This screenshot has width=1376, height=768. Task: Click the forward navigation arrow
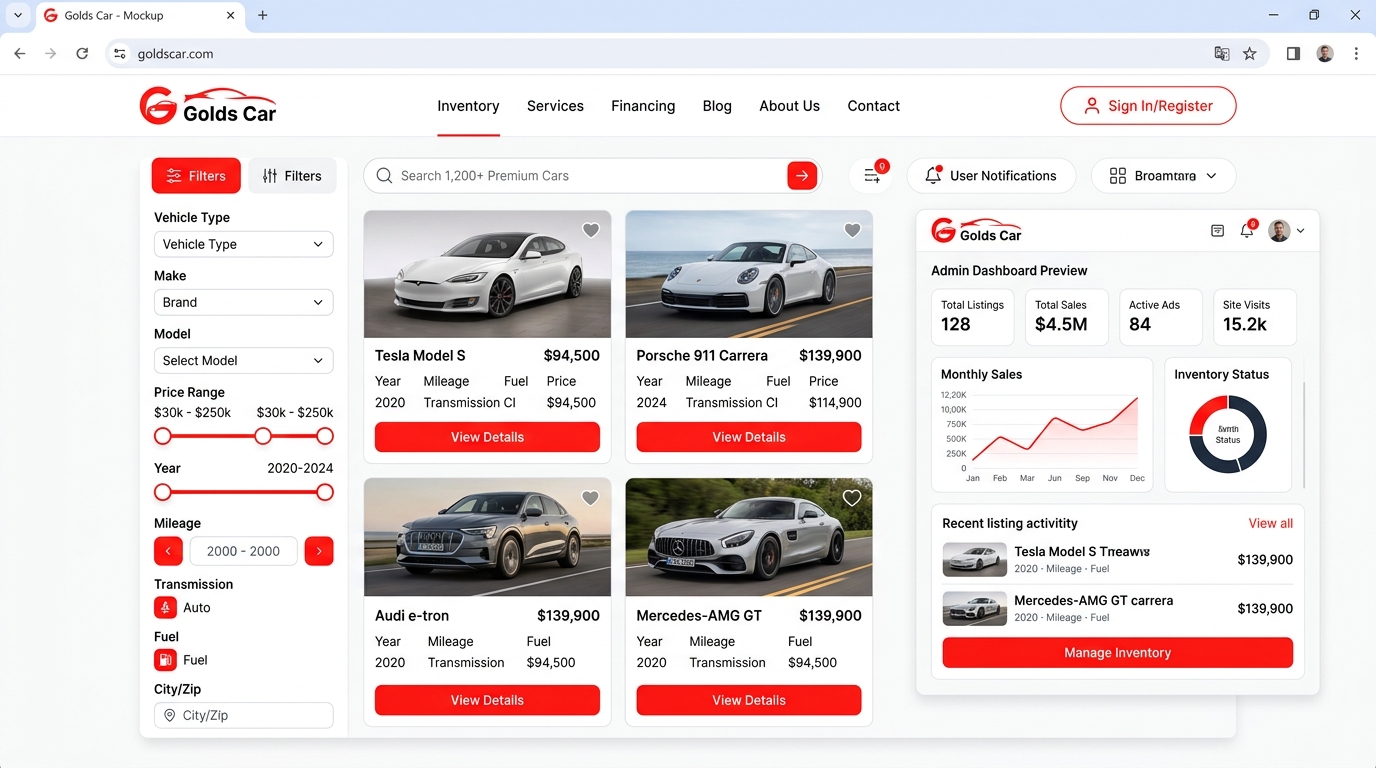pyautogui.click(x=51, y=54)
